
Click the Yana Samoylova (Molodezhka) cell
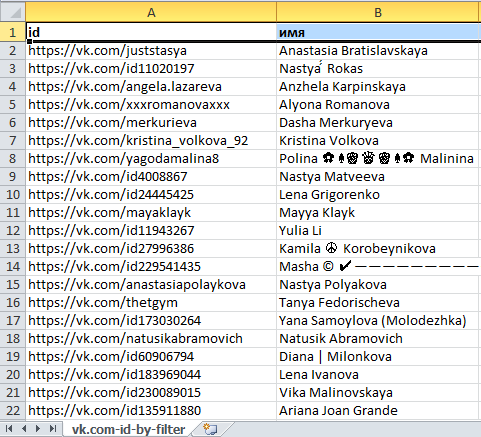(378, 321)
